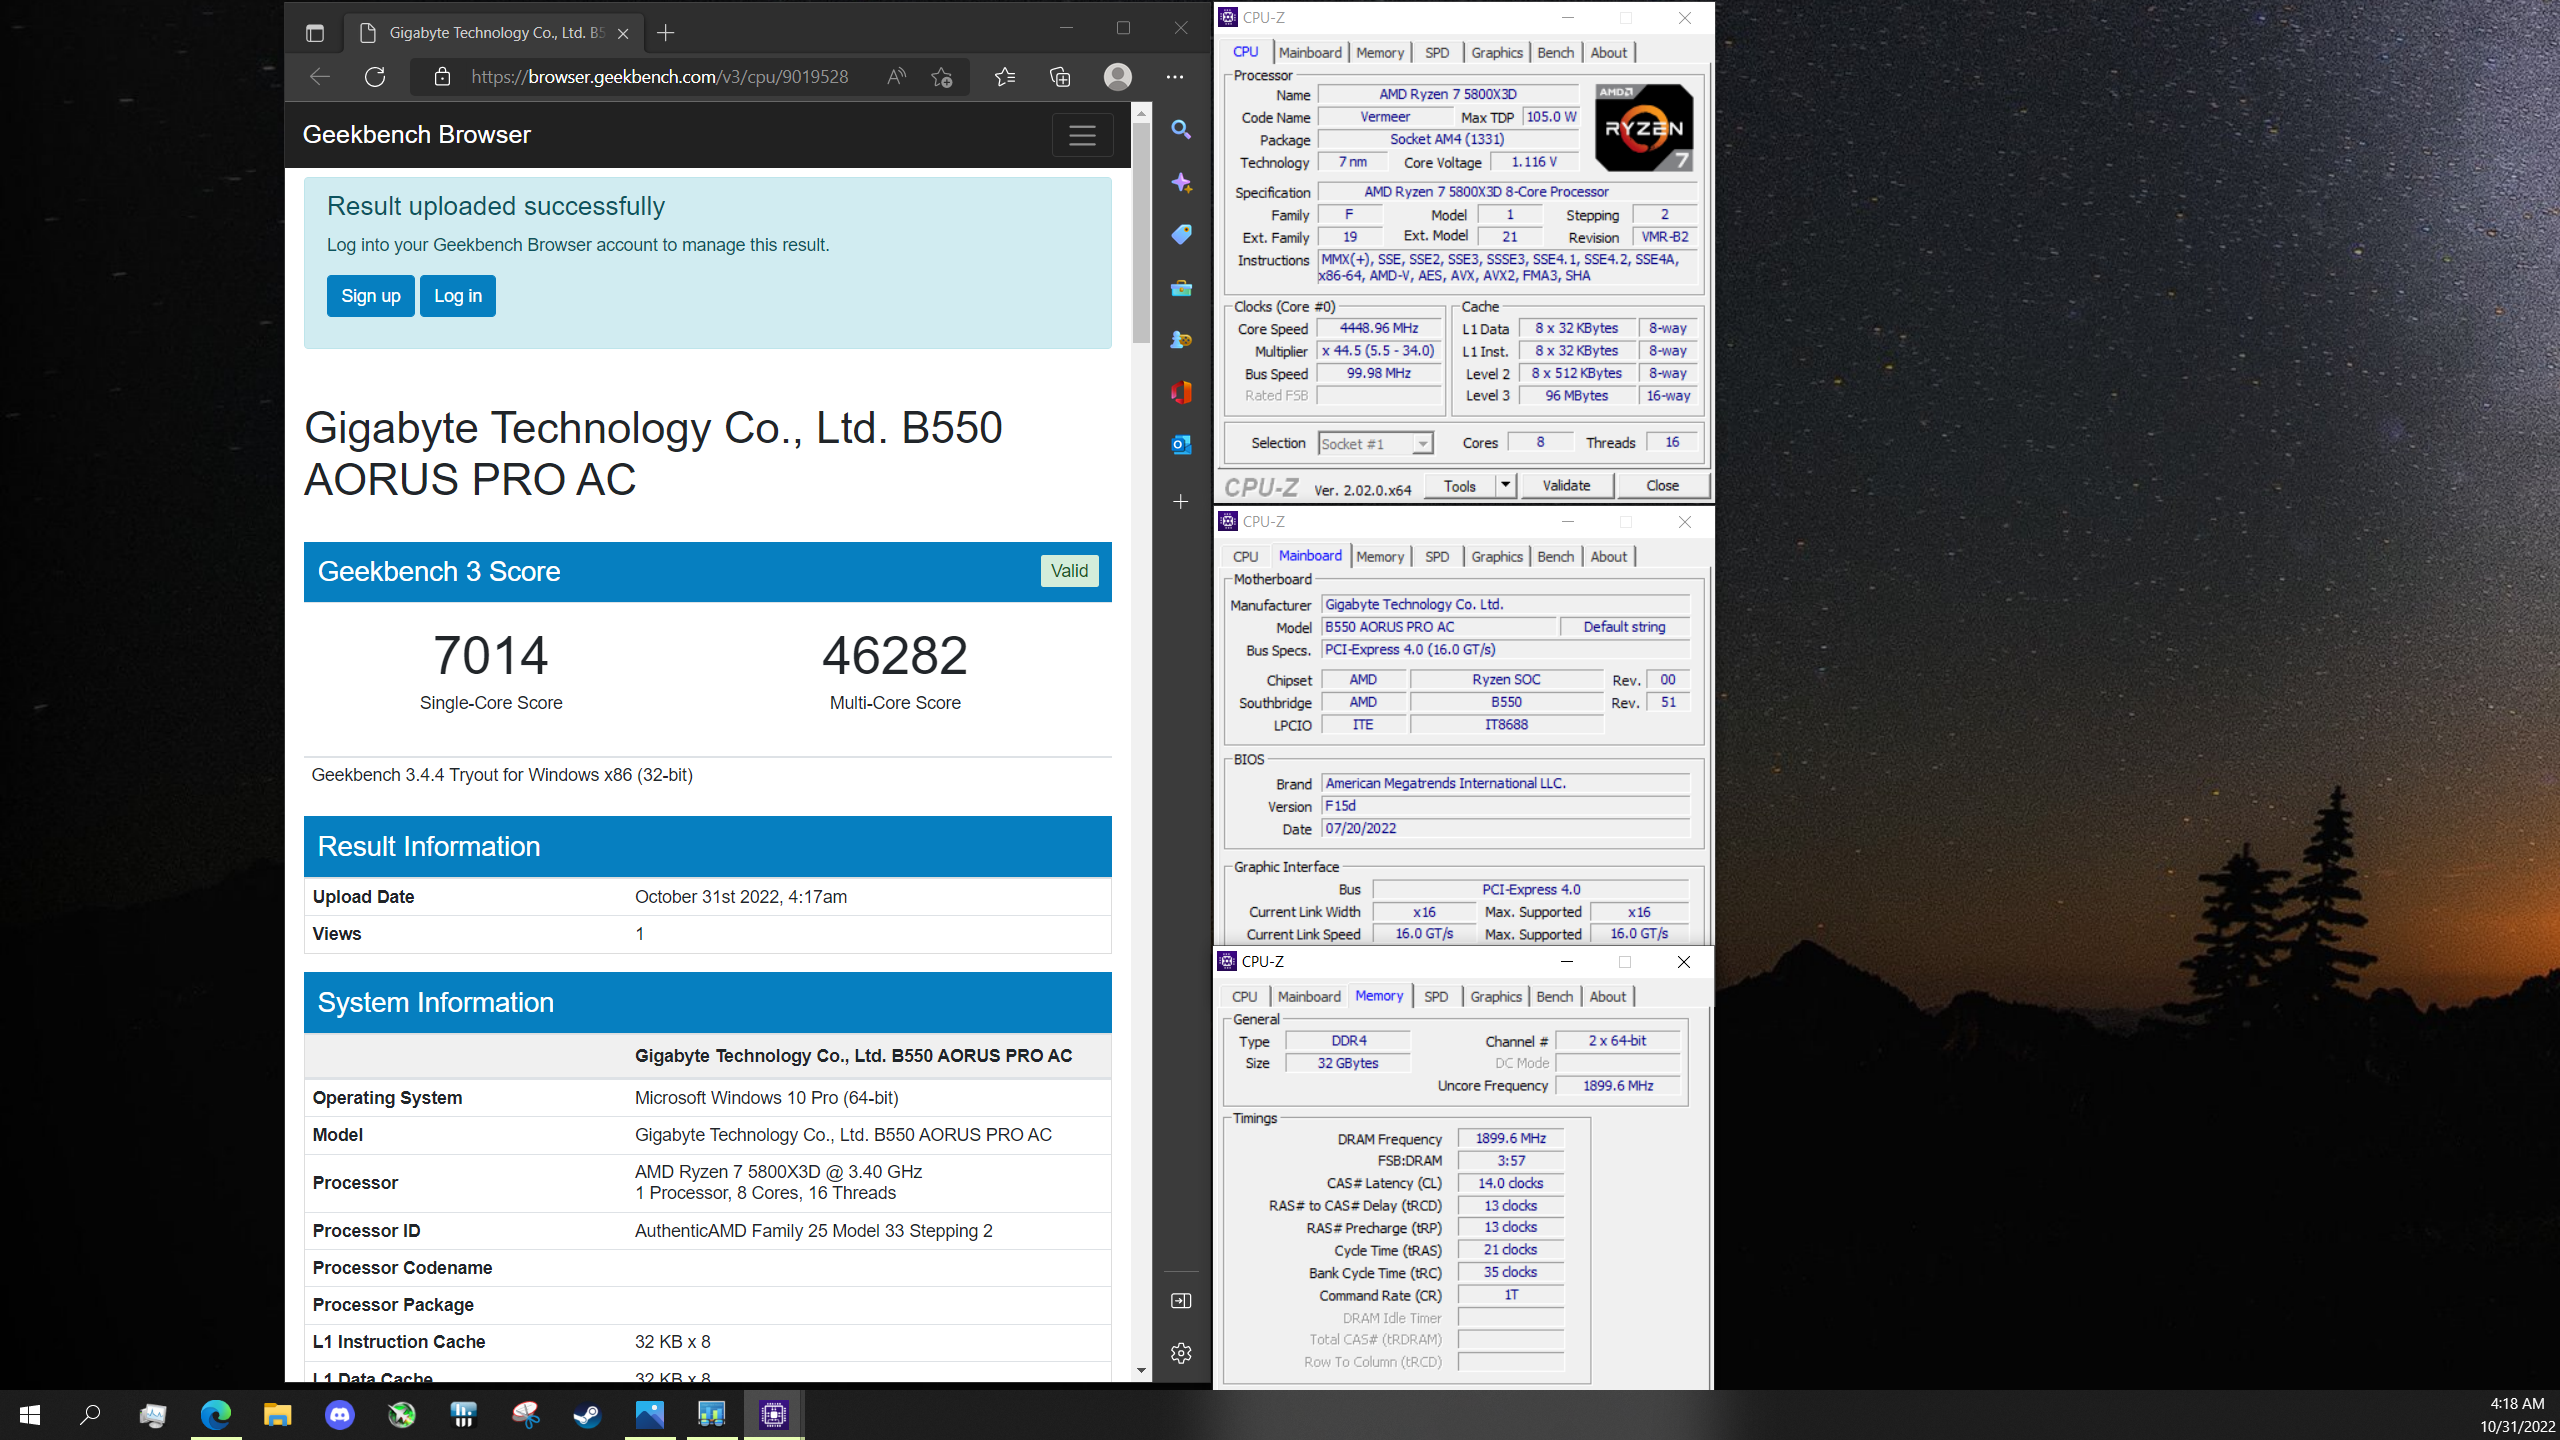
Task: Open File Explorer from taskbar
Action: [x=277, y=1414]
